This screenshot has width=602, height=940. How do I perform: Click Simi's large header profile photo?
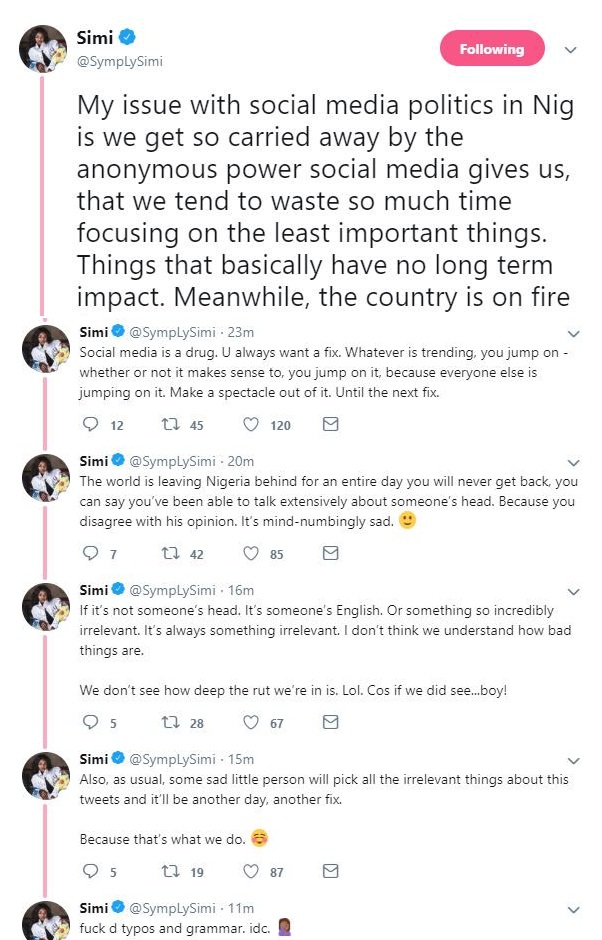tap(44, 49)
